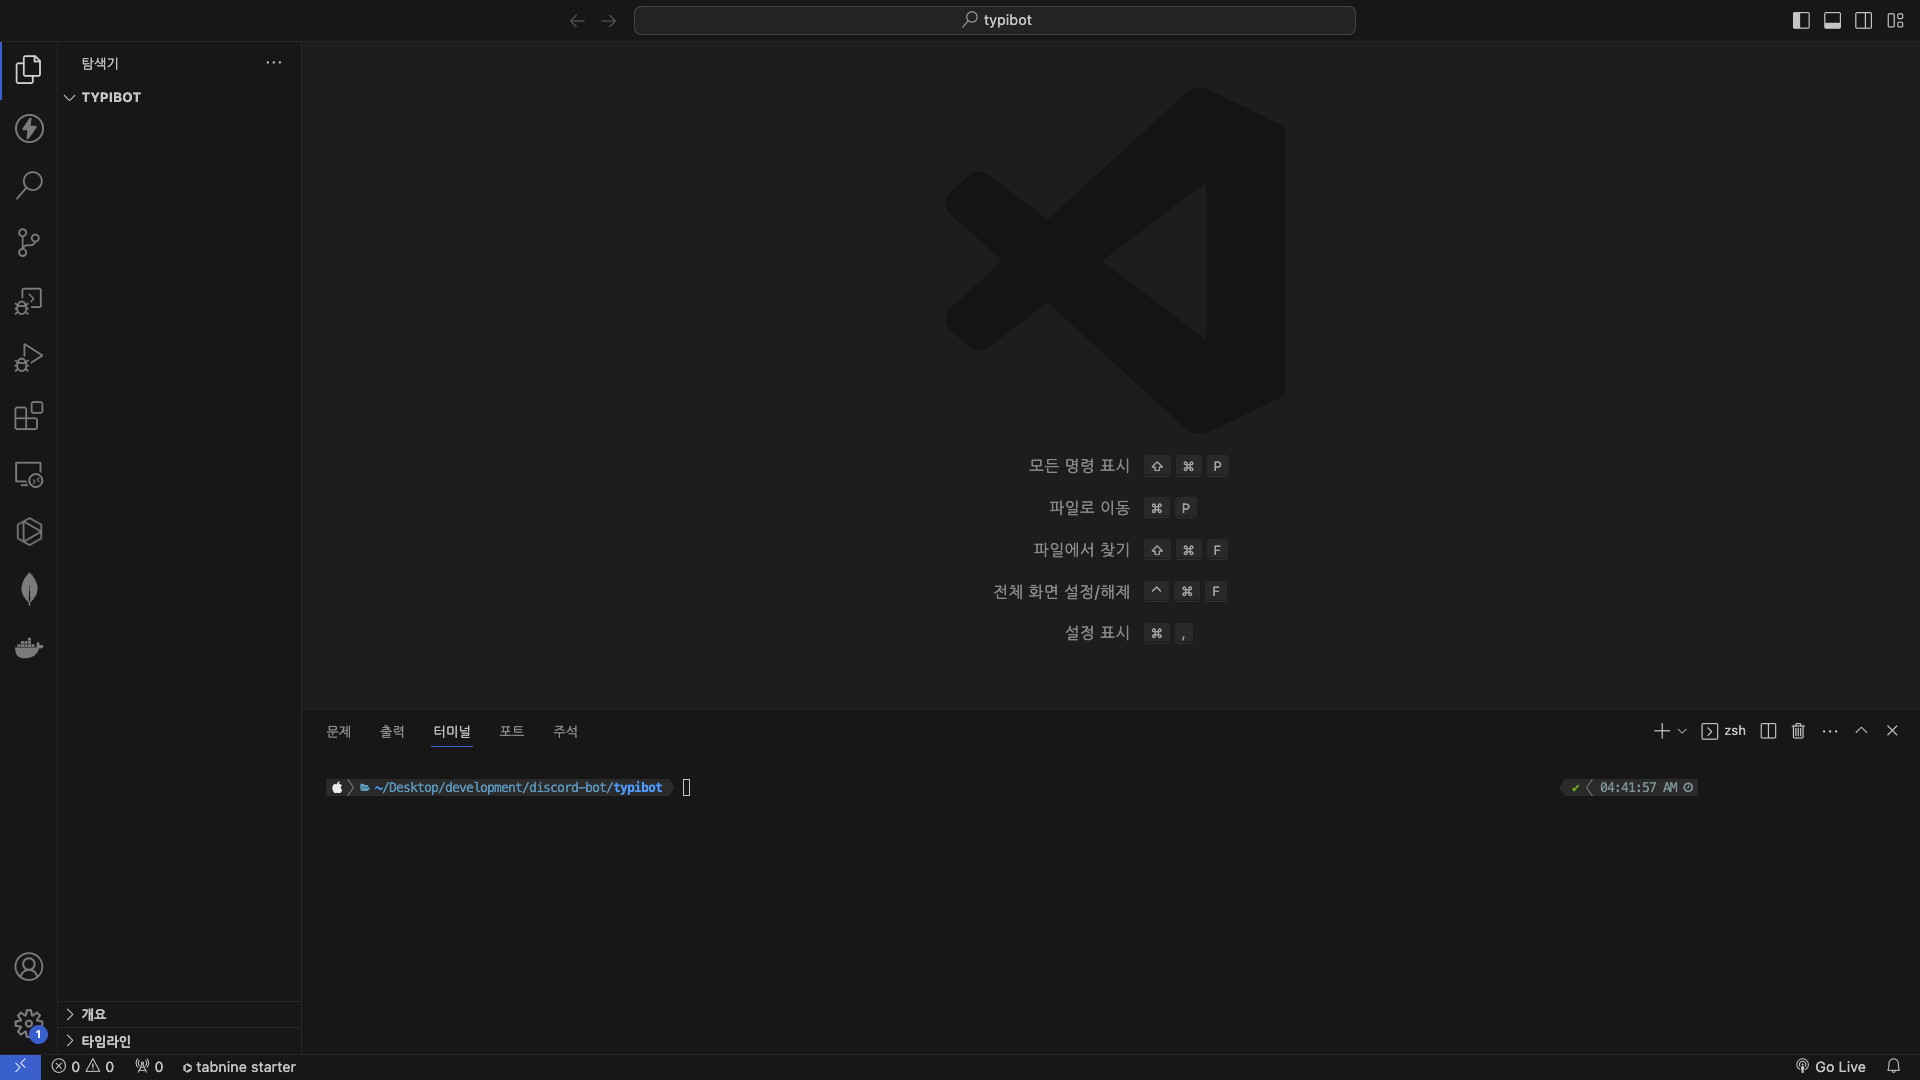Select the zsh terminal label
Viewport: 1920px width, 1080px height.
(x=1724, y=731)
